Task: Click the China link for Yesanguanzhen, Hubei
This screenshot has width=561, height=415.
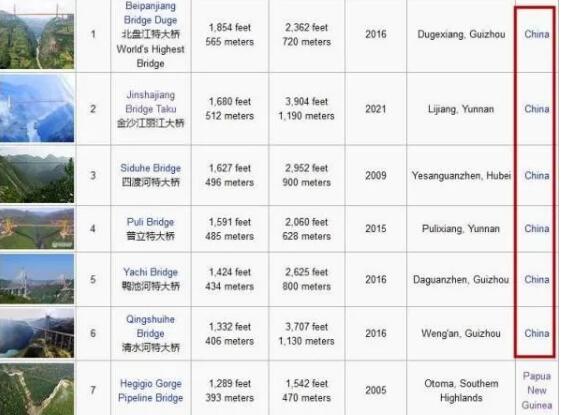Action: pos(536,175)
